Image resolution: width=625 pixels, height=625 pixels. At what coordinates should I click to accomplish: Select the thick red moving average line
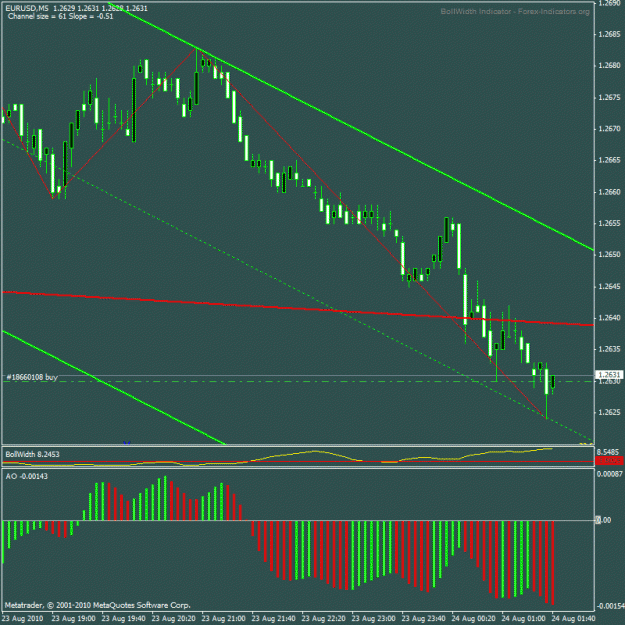tap(298, 308)
